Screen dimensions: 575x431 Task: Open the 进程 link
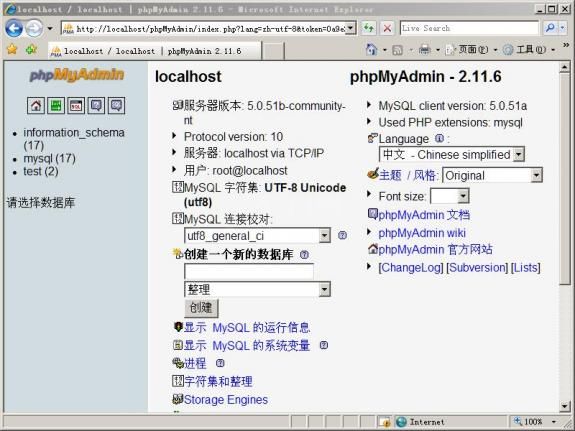(195, 363)
